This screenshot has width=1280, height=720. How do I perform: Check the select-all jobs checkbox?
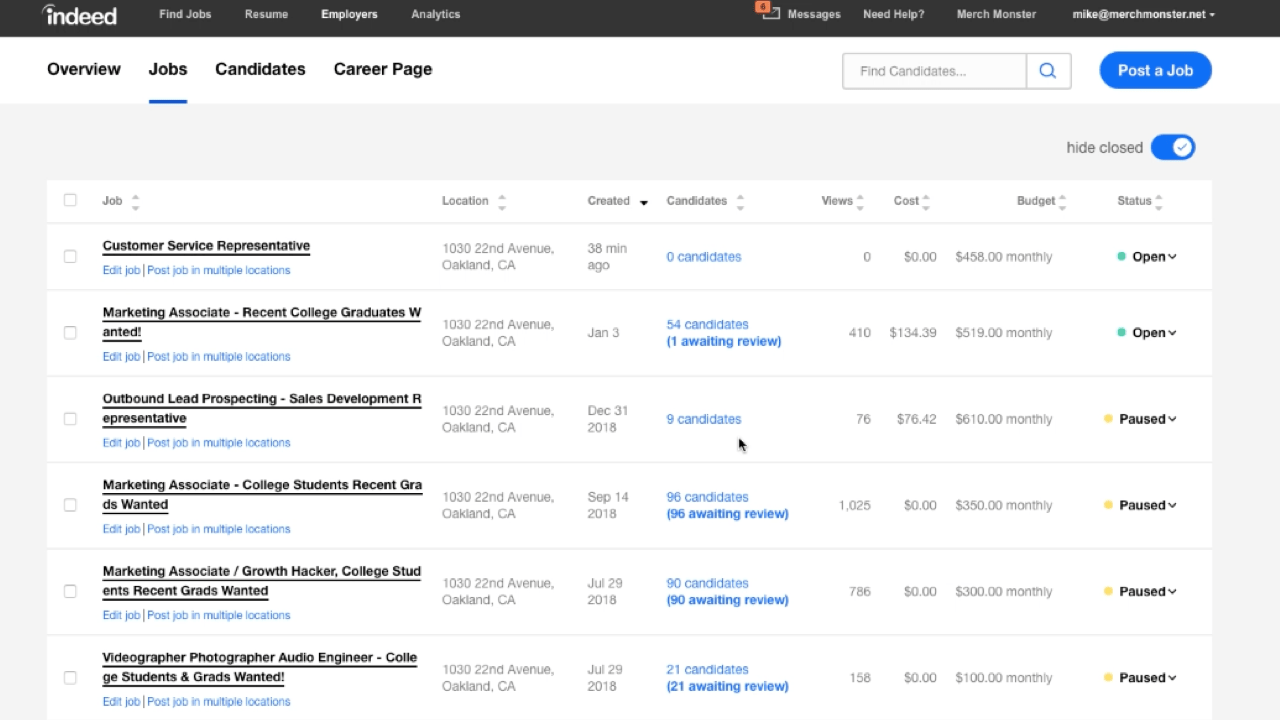point(70,200)
